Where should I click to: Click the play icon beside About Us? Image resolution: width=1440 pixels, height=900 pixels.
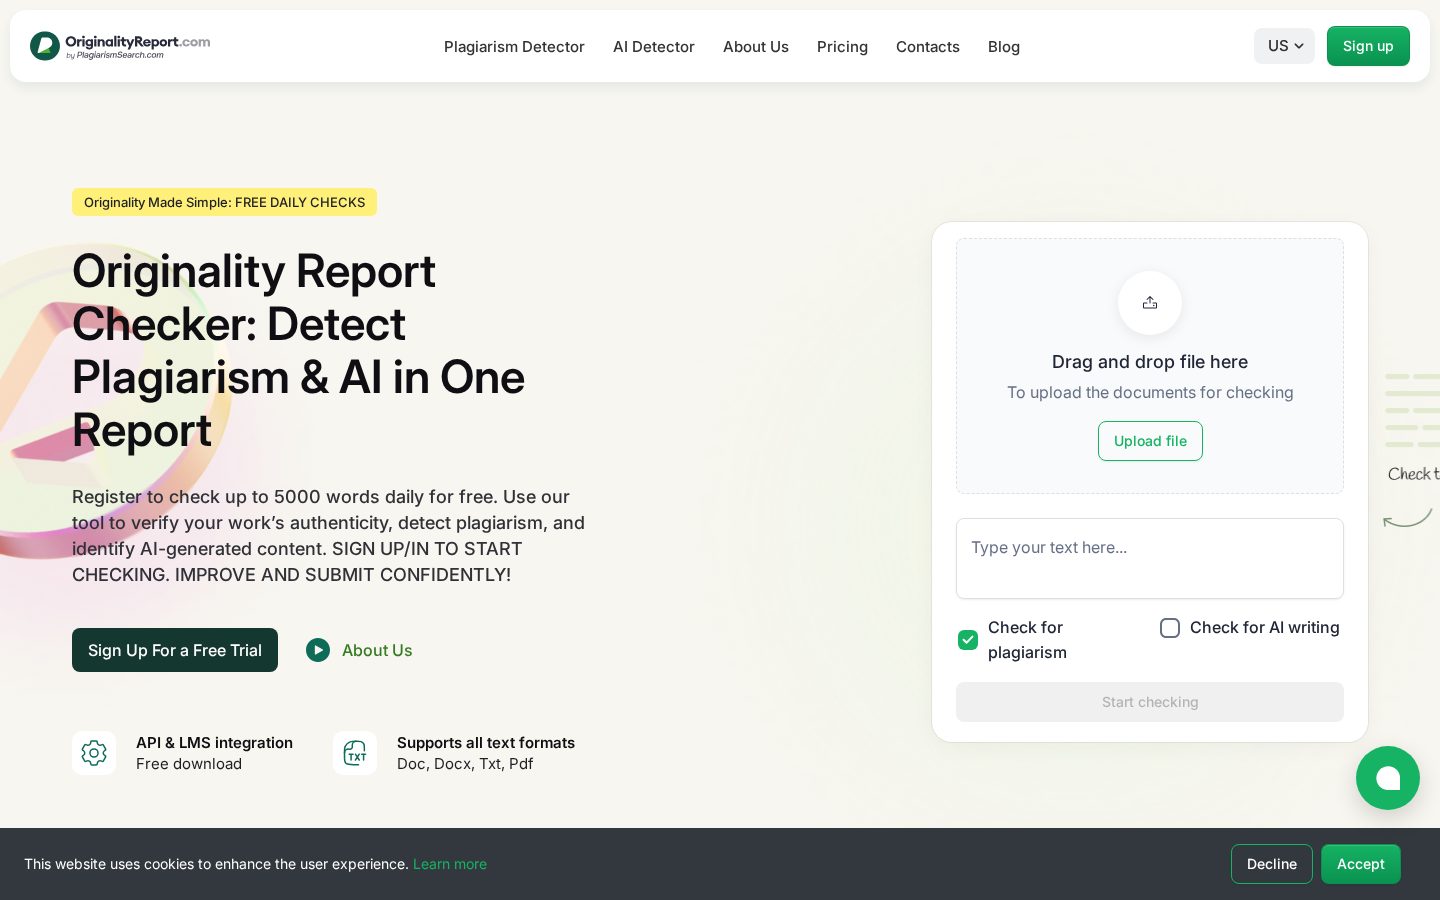point(318,650)
